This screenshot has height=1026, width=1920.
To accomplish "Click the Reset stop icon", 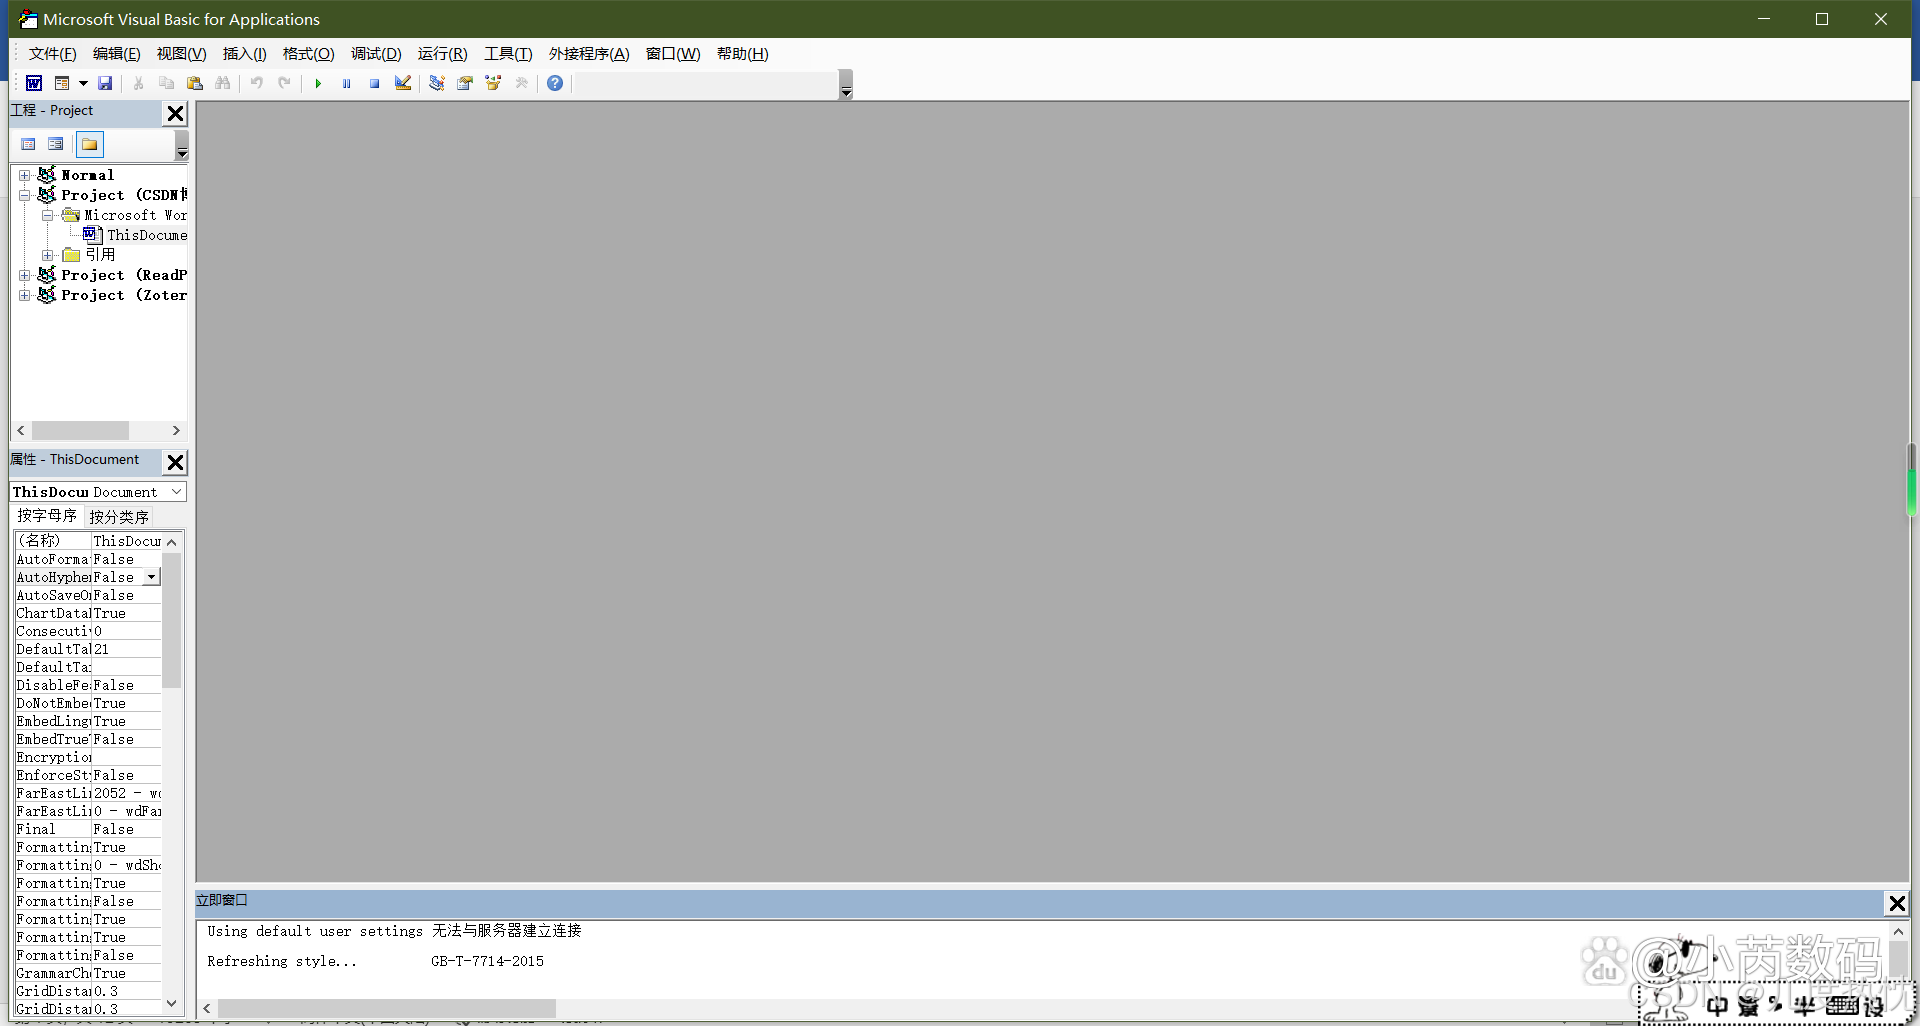I will (x=374, y=83).
